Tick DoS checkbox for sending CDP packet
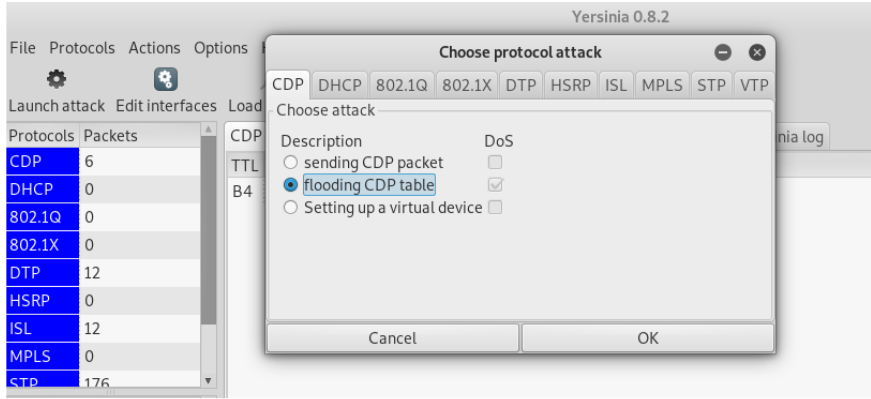This screenshot has height=399, width=871. tap(495, 162)
